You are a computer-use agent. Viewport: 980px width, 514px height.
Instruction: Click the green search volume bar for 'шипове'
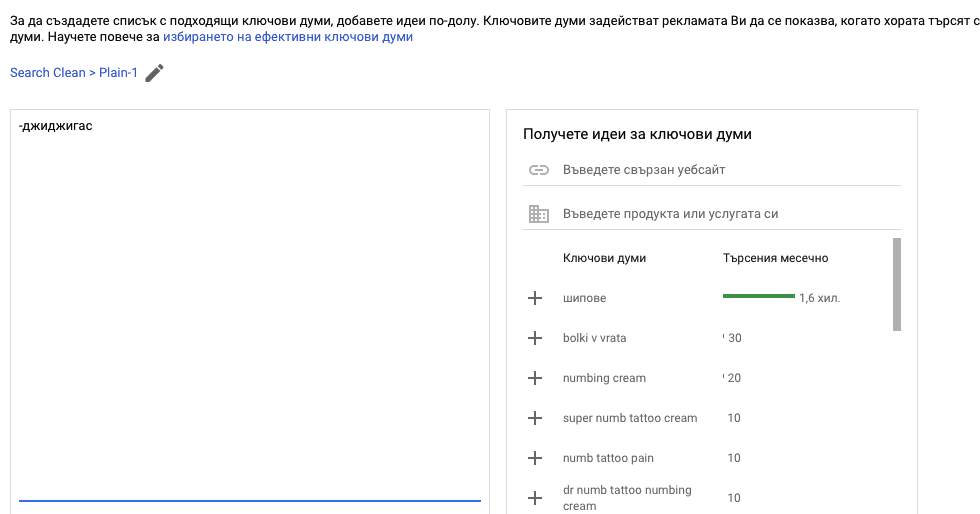click(x=758, y=296)
